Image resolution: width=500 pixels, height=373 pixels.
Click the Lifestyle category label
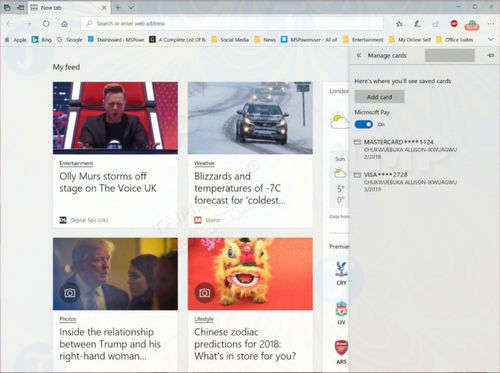point(204,319)
